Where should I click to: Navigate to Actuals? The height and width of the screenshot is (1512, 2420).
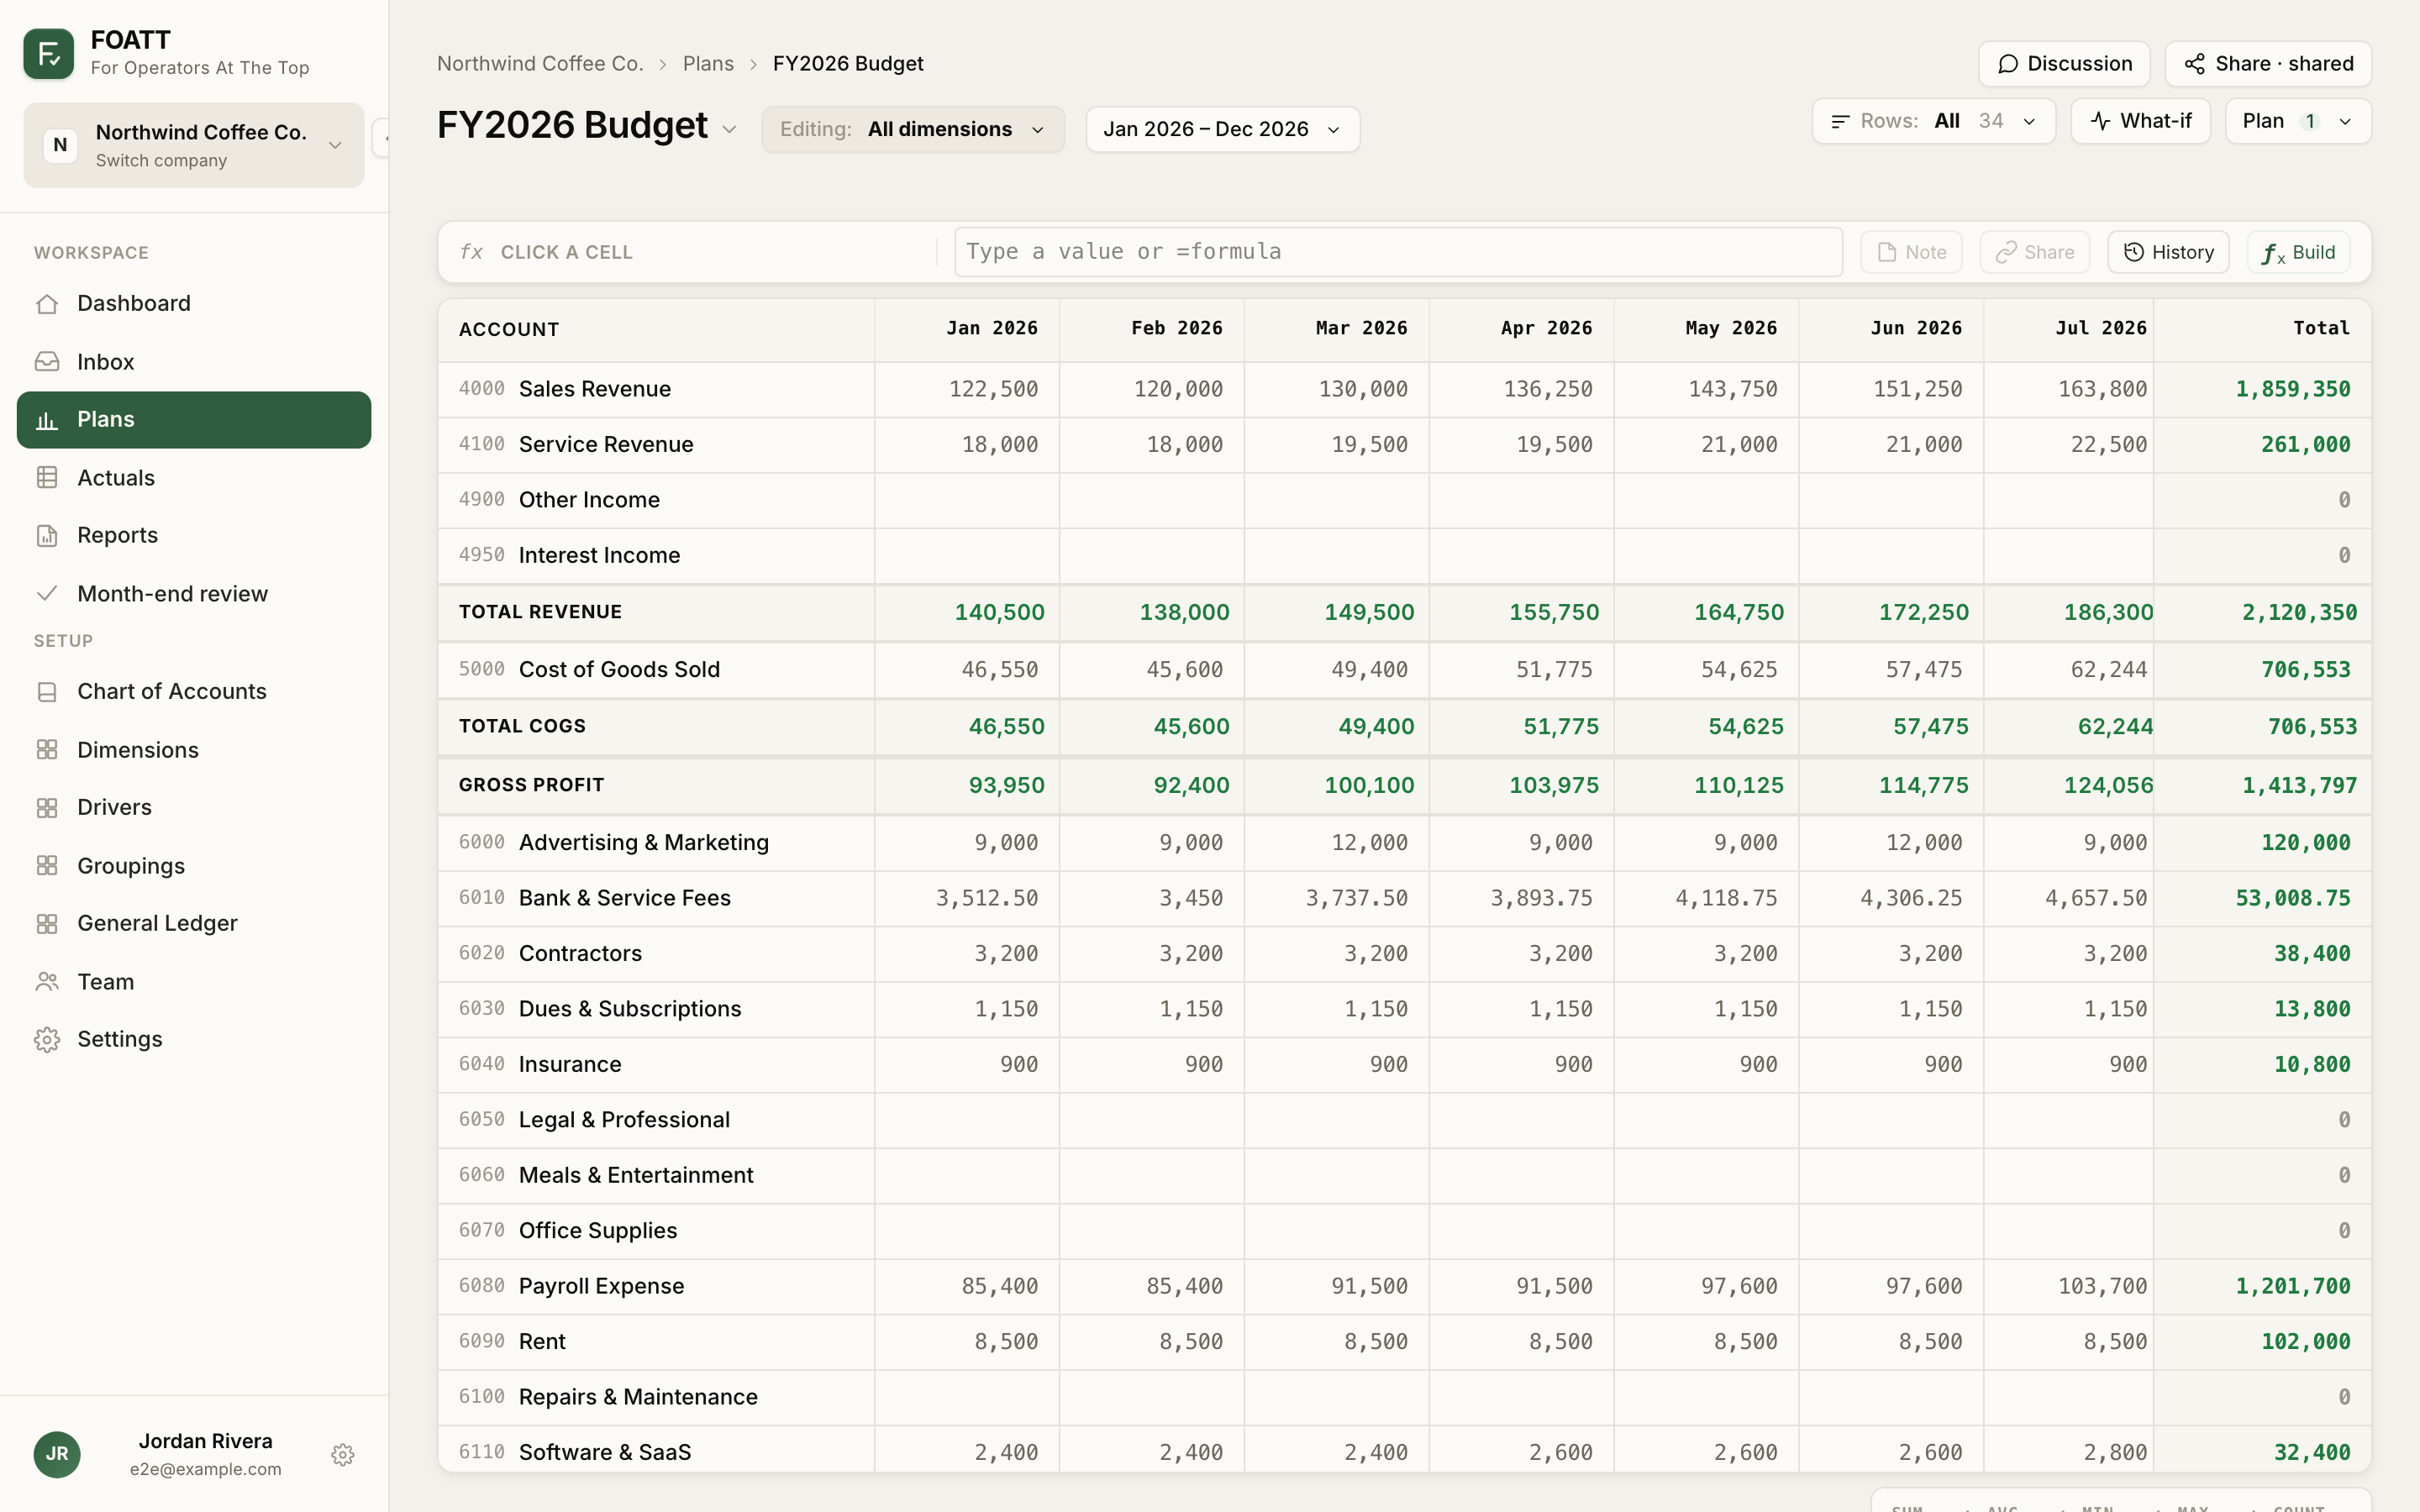194,478
